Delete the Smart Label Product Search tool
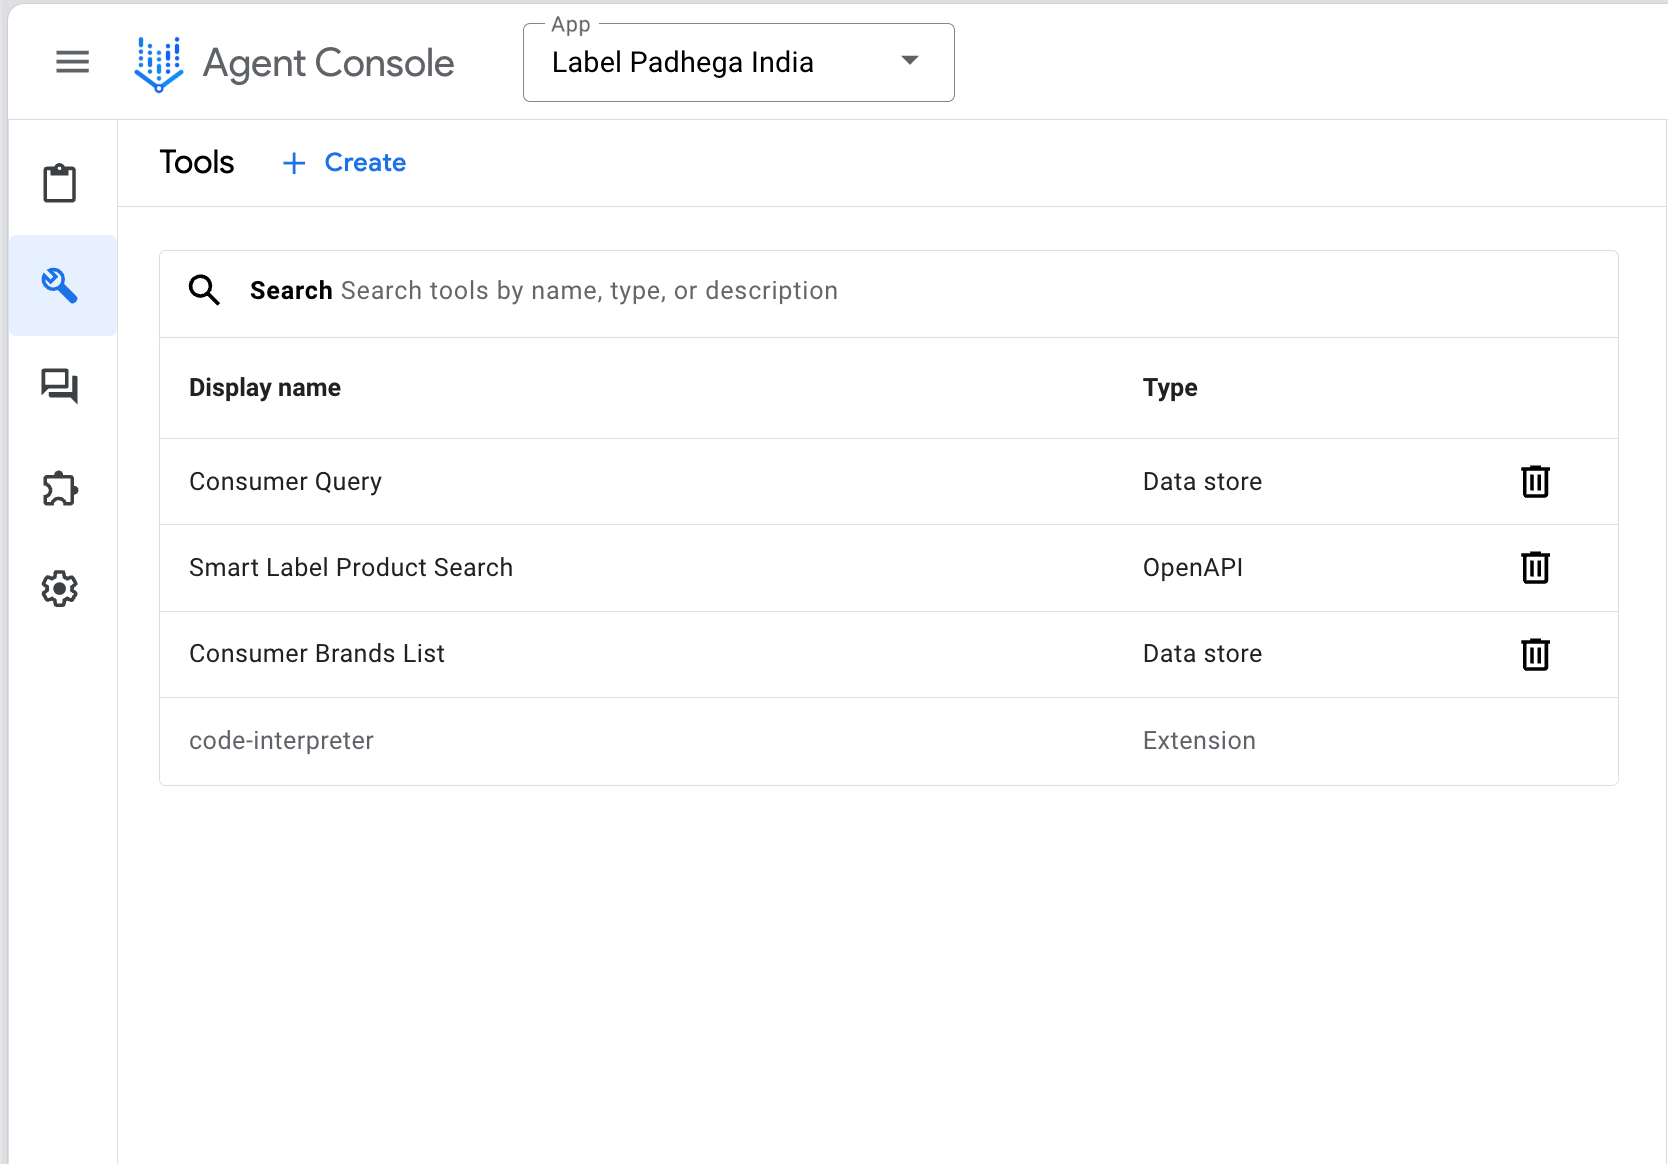Screen dimensions: 1668x1164 pyautogui.click(x=1535, y=568)
